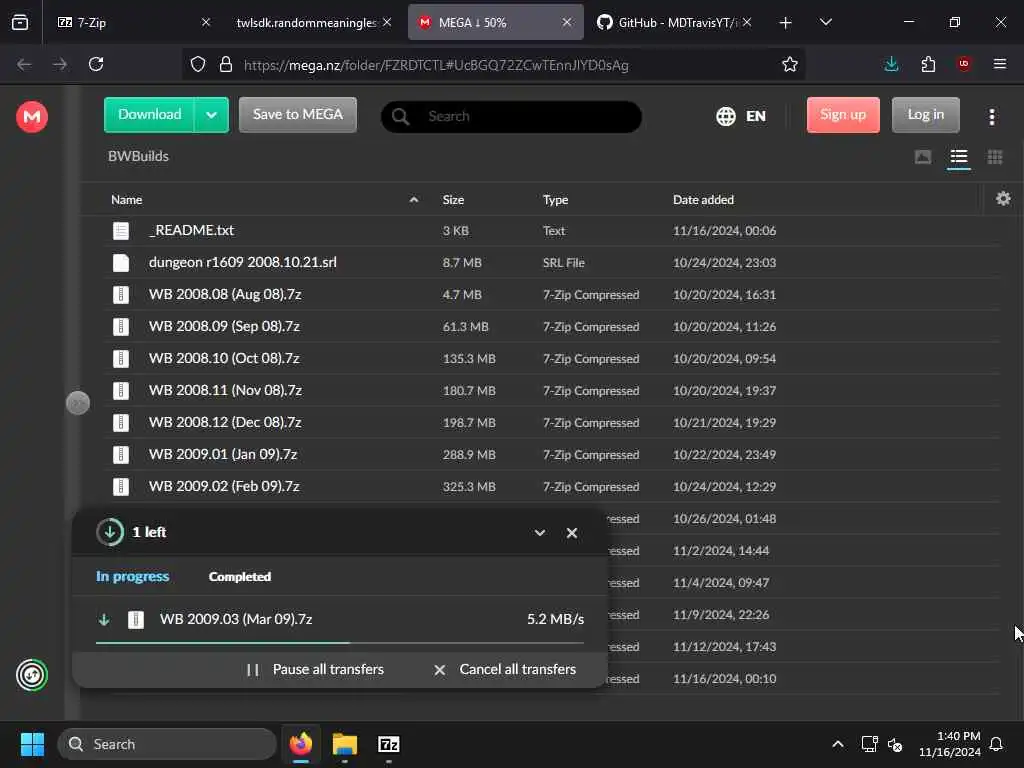Click the _README.txt text file icon
The width and height of the screenshot is (1024, 768).
click(121, 231)
